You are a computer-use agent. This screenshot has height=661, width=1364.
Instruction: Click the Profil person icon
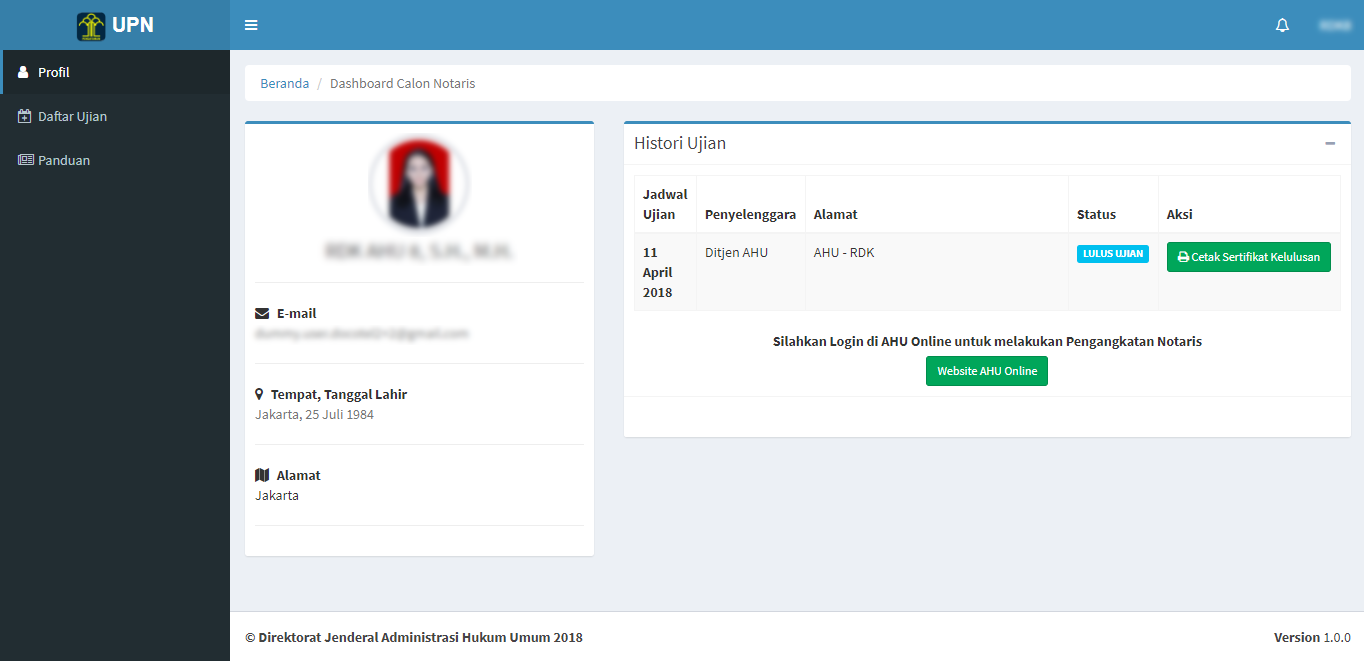(x=24, y=72)
